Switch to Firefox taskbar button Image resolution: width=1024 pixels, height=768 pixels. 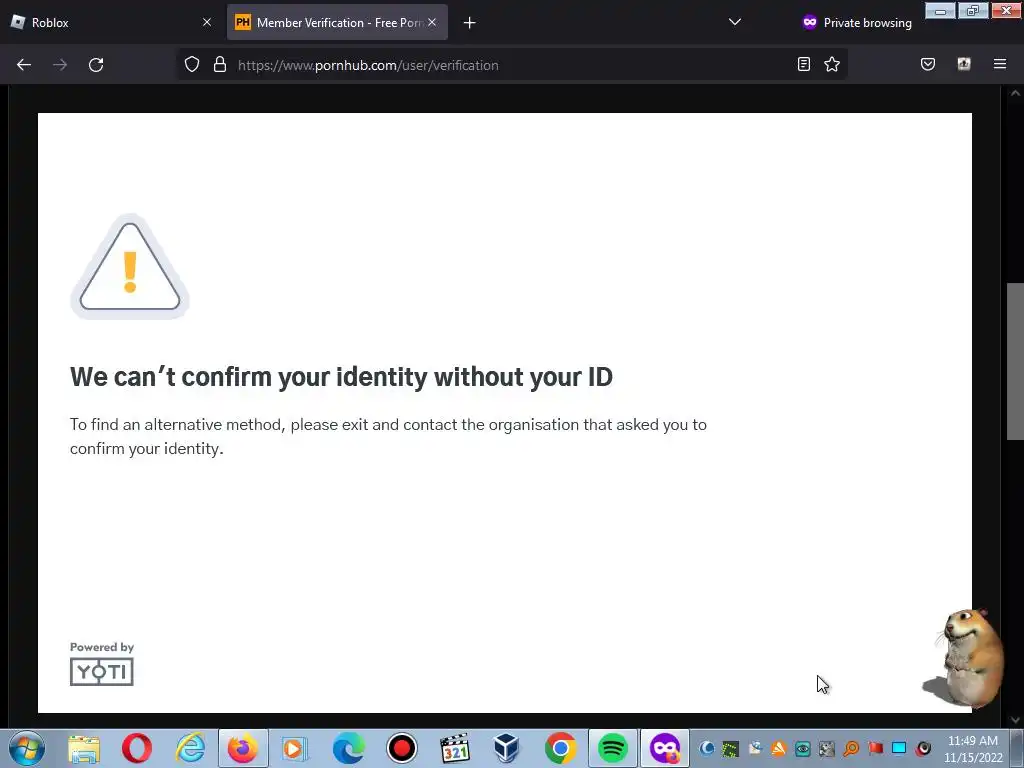tap(243, 748)
